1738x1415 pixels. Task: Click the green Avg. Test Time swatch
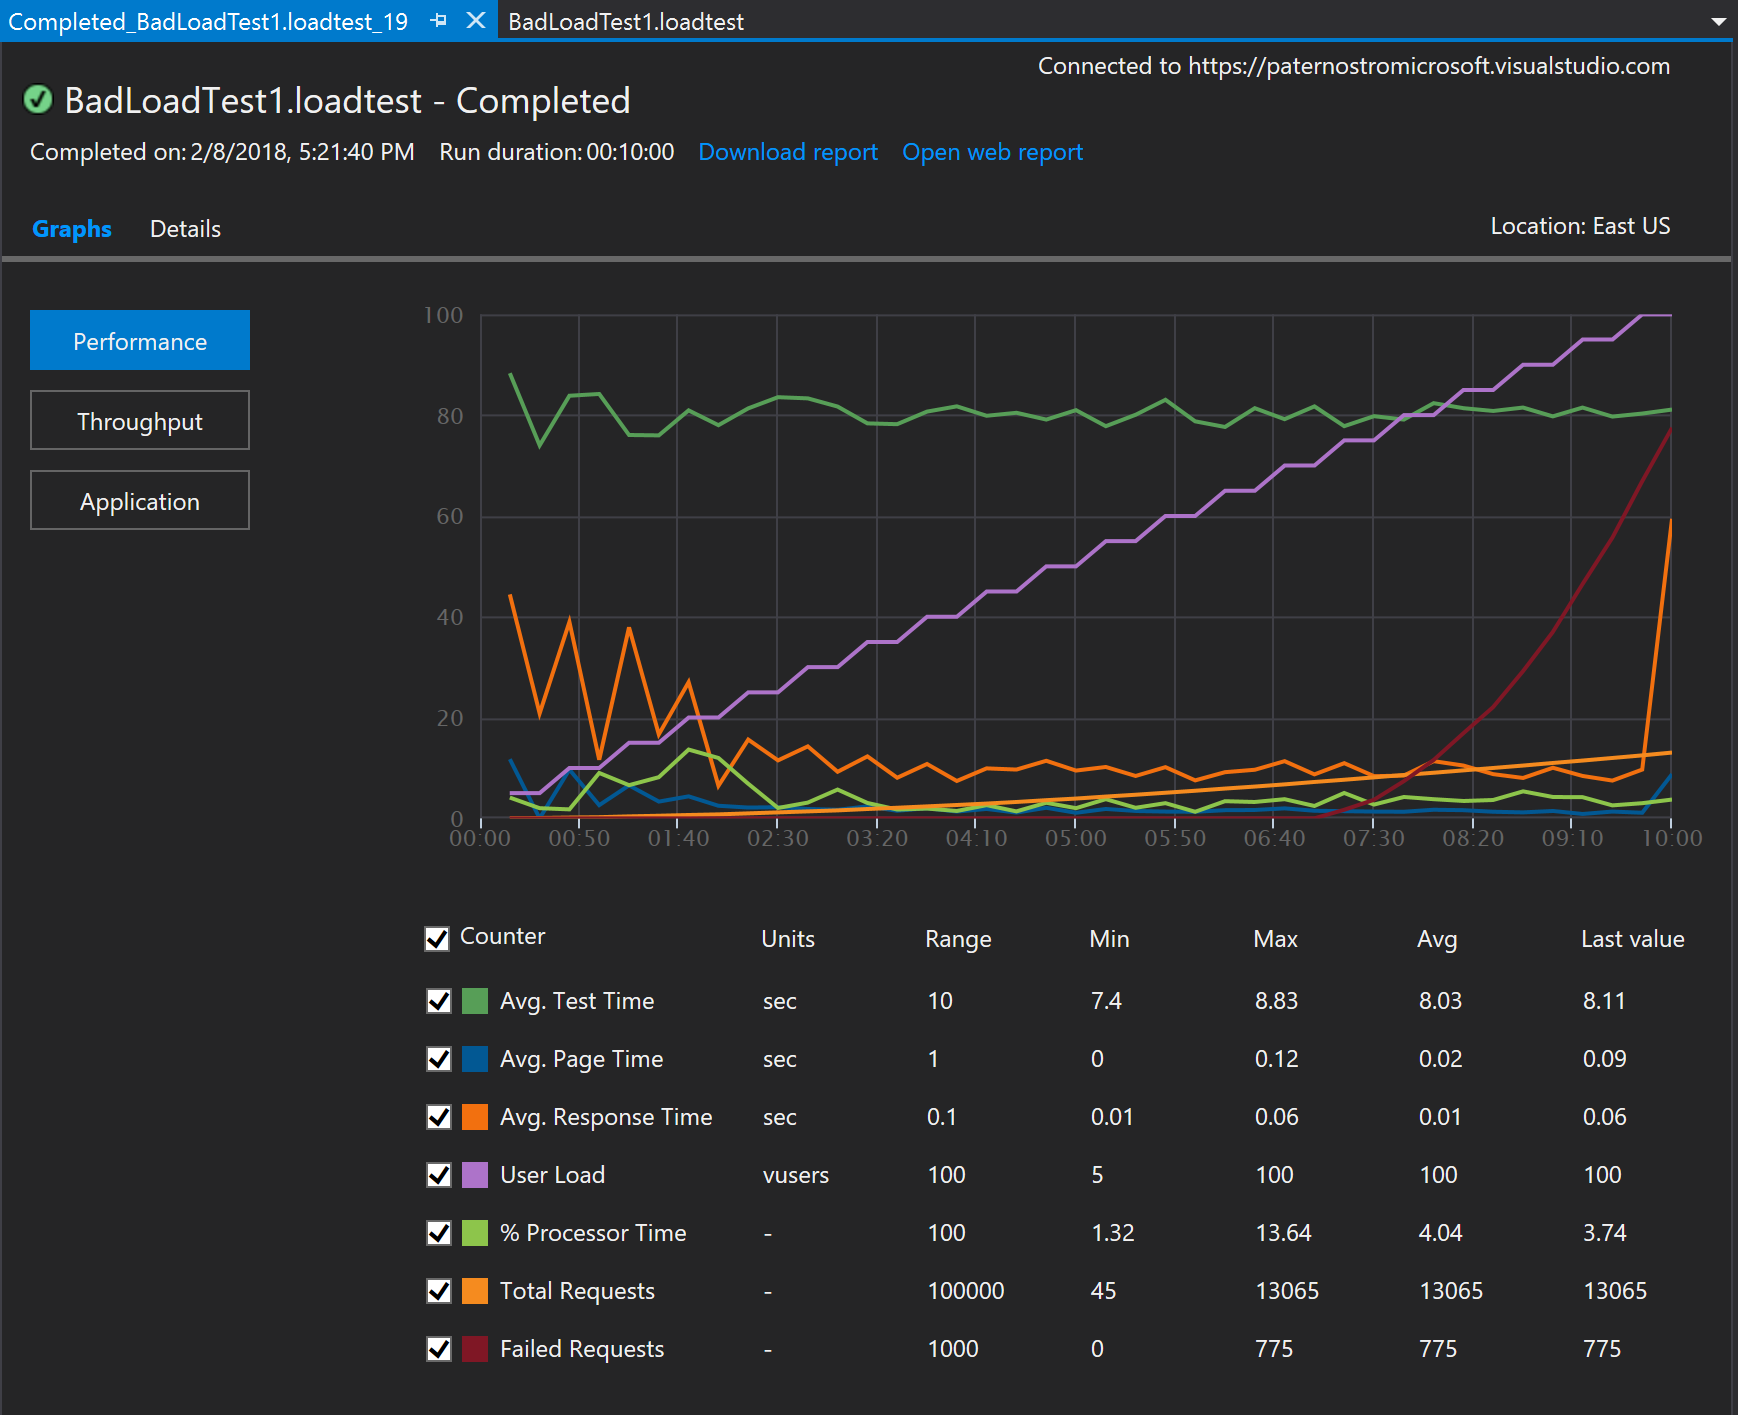tap(475, 1001)
